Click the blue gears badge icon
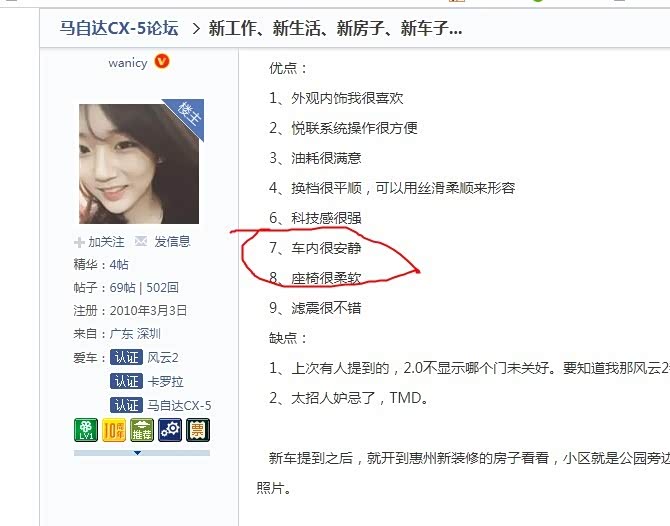Image resolution: width=670 pixels, height=526 pixels. click(170, 430)
